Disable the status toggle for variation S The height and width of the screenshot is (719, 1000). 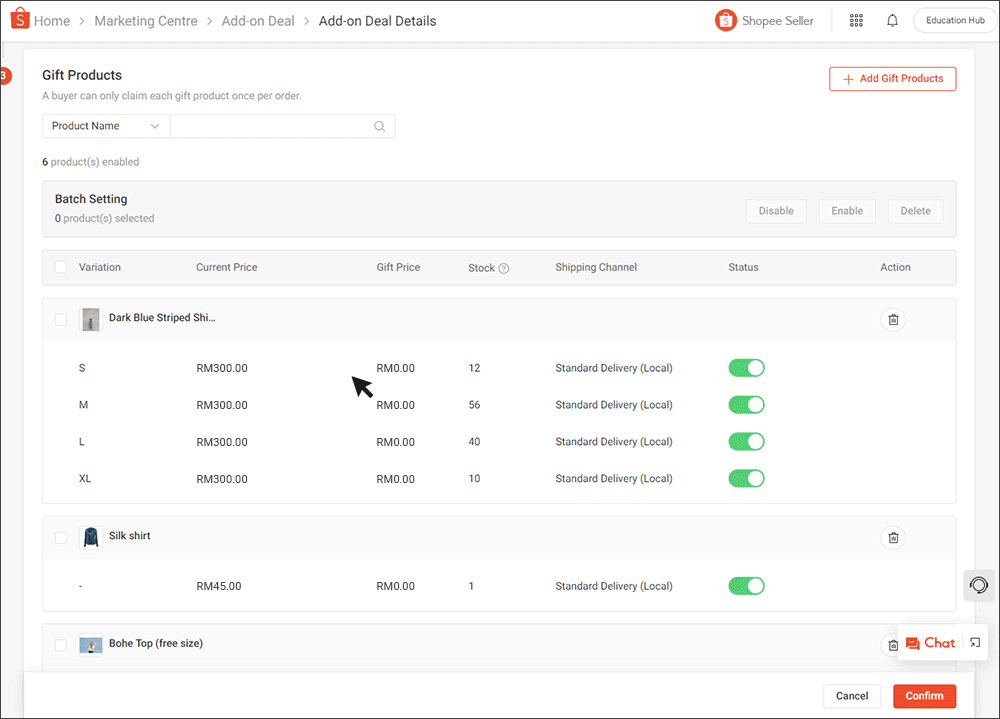pos(746,367)
